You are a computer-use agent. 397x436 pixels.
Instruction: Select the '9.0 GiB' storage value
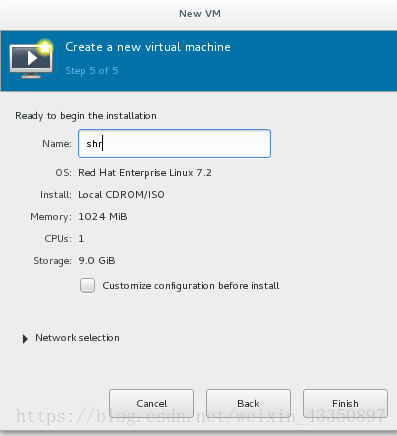tap(97, 261)
